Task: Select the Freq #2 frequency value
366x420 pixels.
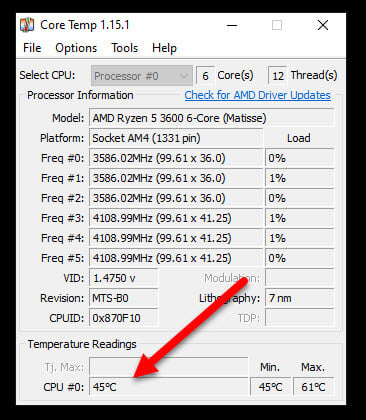Action: coord(176,198)
